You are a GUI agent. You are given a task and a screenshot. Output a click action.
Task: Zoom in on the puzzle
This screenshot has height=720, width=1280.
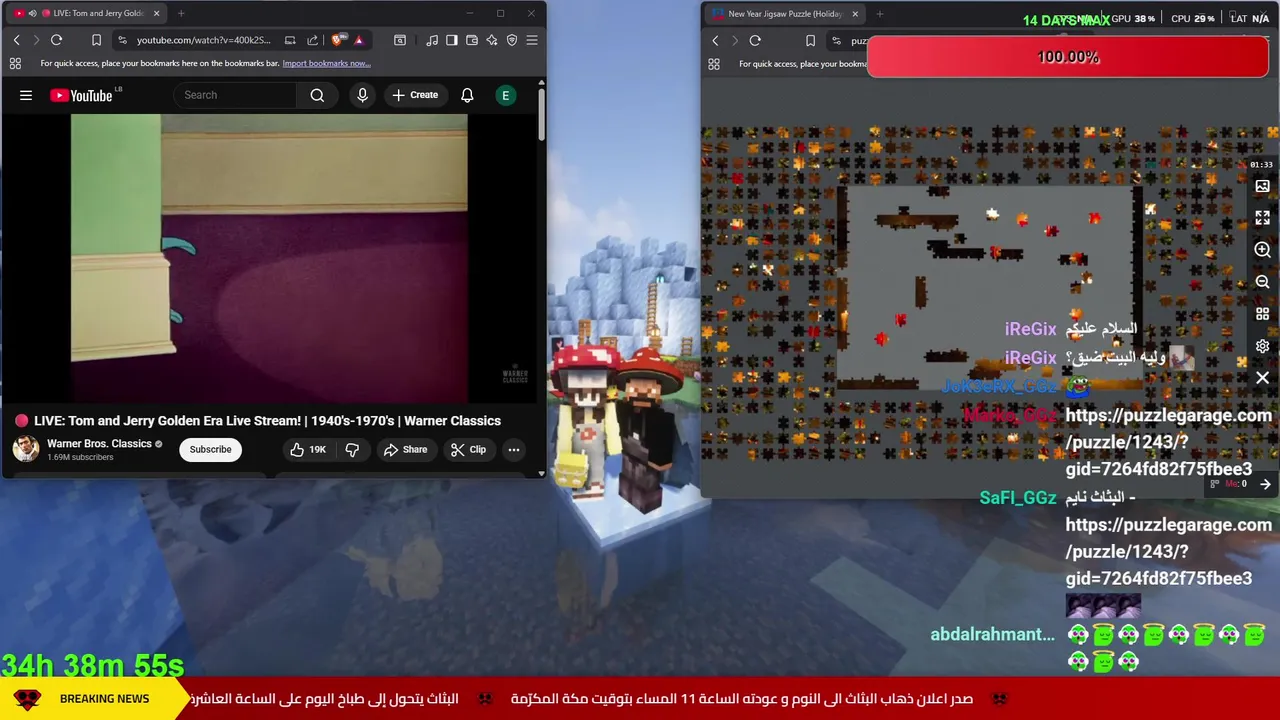coord(1262,250)
